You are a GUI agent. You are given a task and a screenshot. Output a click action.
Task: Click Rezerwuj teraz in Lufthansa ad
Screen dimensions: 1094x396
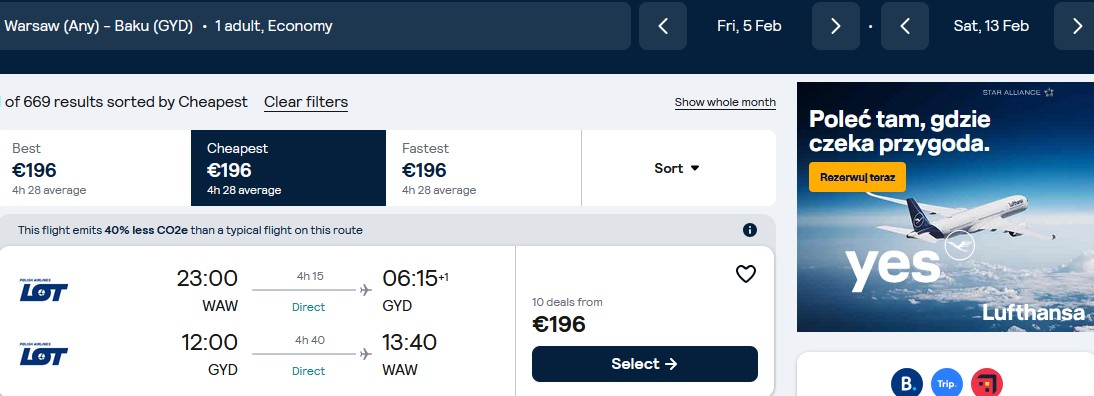(857, 177)
